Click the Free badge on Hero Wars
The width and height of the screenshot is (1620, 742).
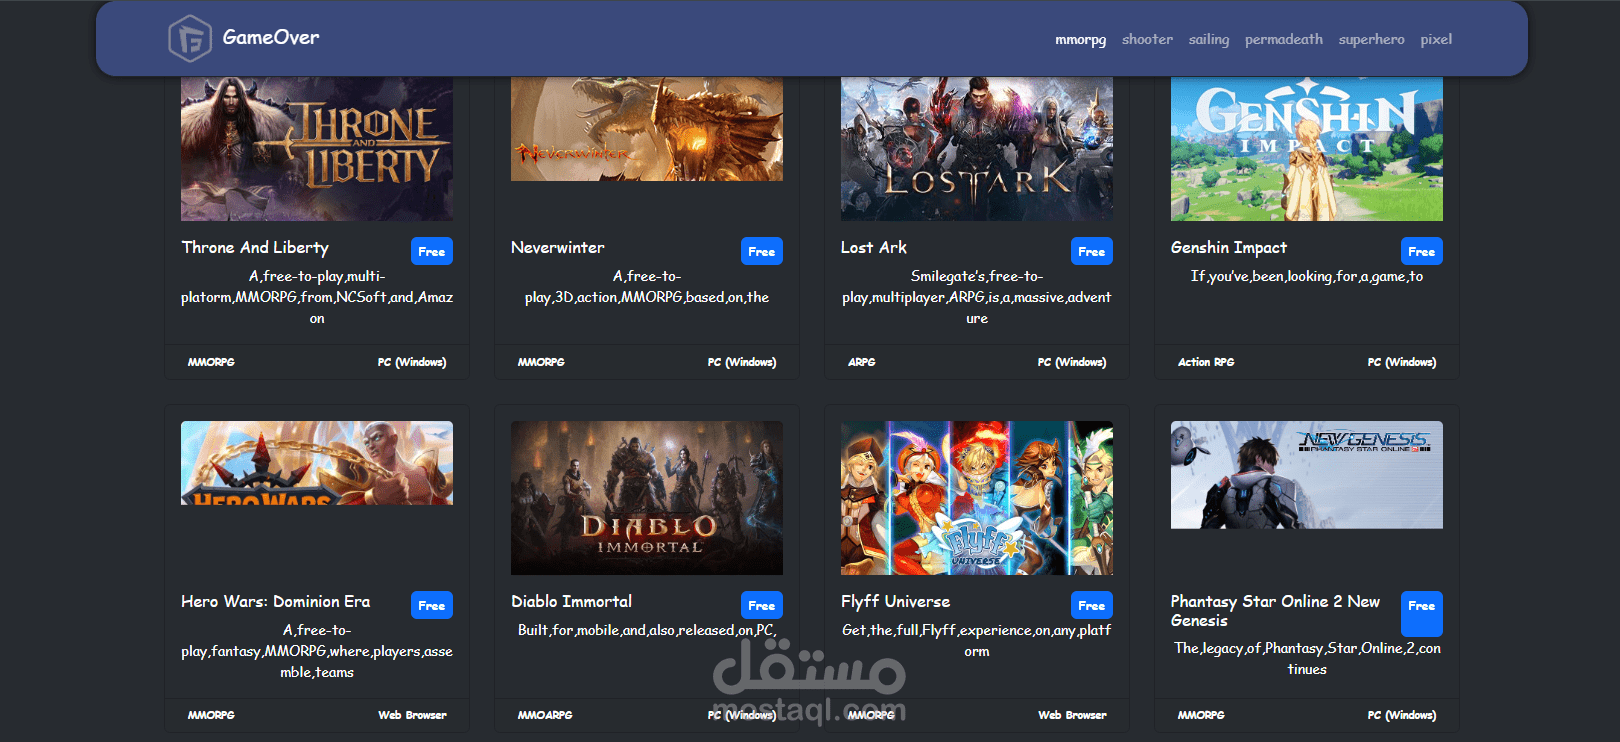pos(432,605)
